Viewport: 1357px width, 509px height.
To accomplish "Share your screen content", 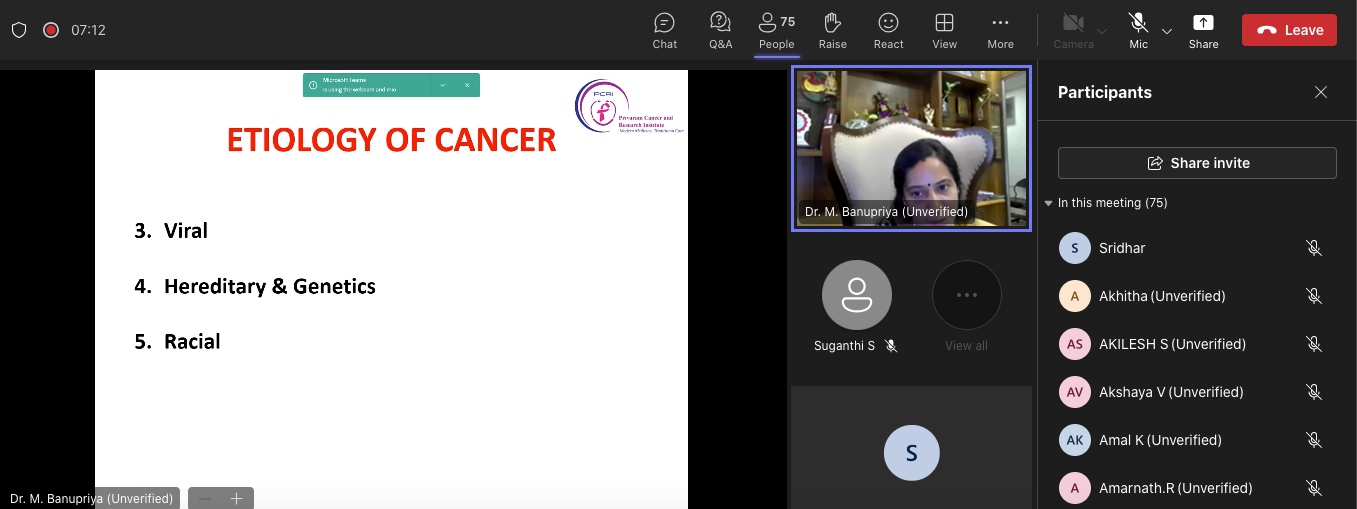I will tap(1203, 30).
